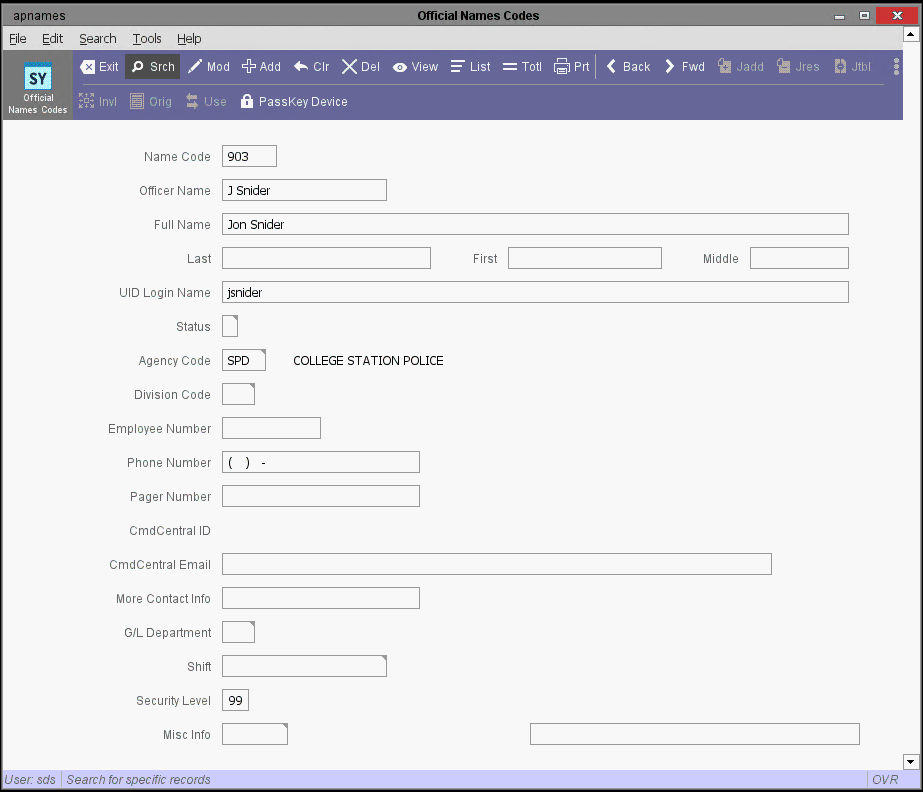Viewport: 923px width, 792px height.
Task: Click the scroll up arrow
Action: point(911,34)
